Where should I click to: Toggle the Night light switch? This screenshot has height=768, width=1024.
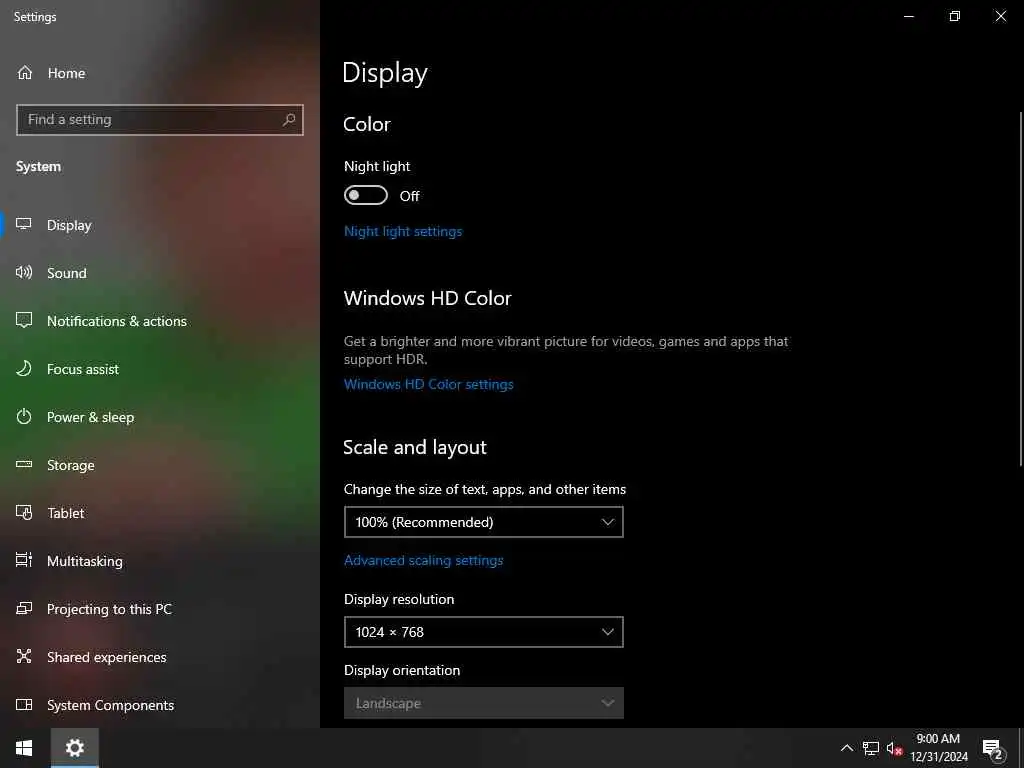coord(366,195)
